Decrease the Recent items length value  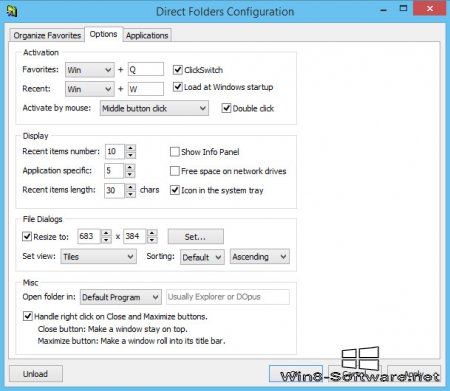coord(131,194)
